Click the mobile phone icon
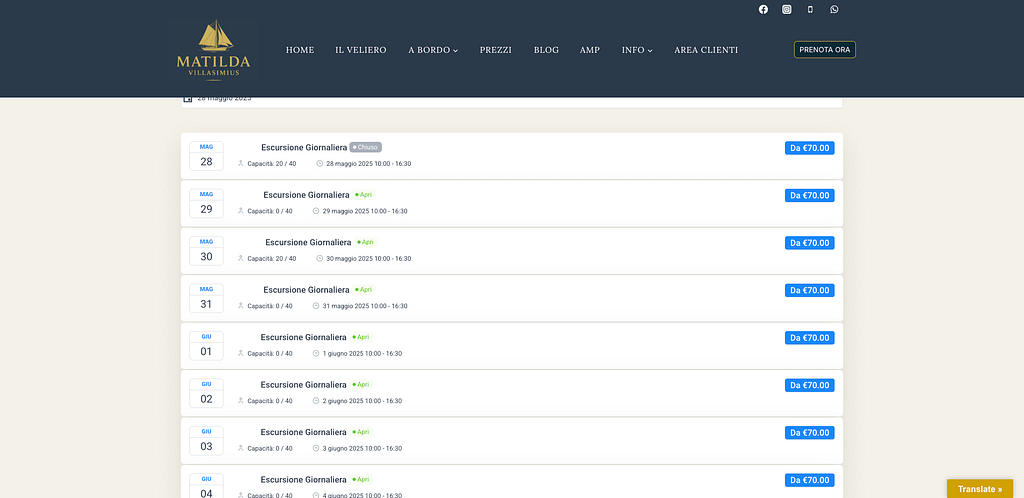 point(810,9)
